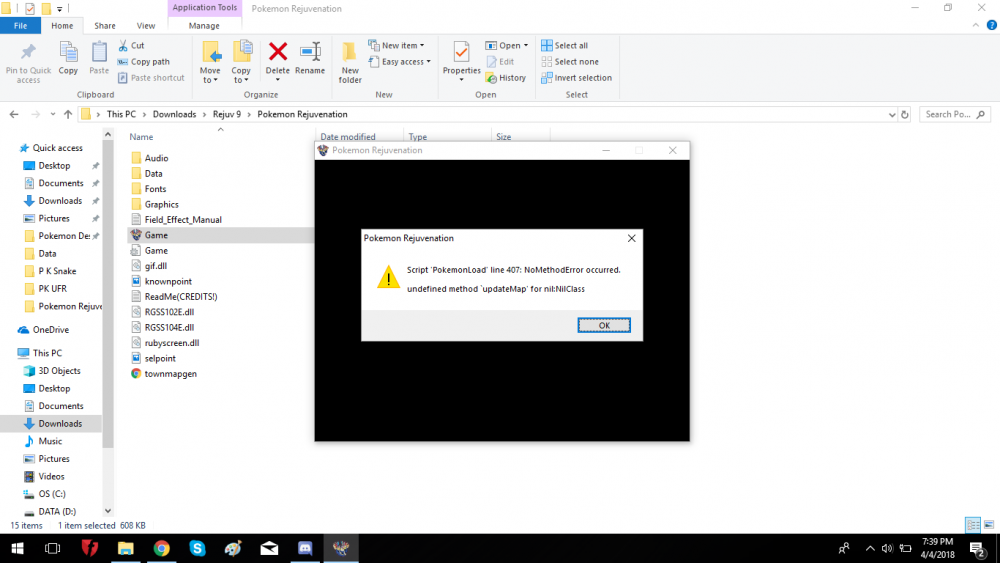Click the Search box field

(955, 114)
